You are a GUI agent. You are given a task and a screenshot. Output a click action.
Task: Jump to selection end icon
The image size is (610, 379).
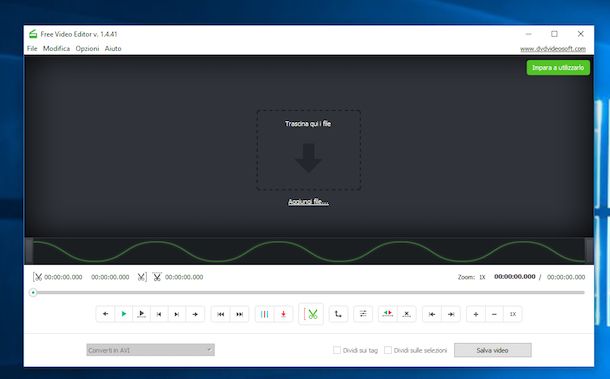click(x=451, y=314)
